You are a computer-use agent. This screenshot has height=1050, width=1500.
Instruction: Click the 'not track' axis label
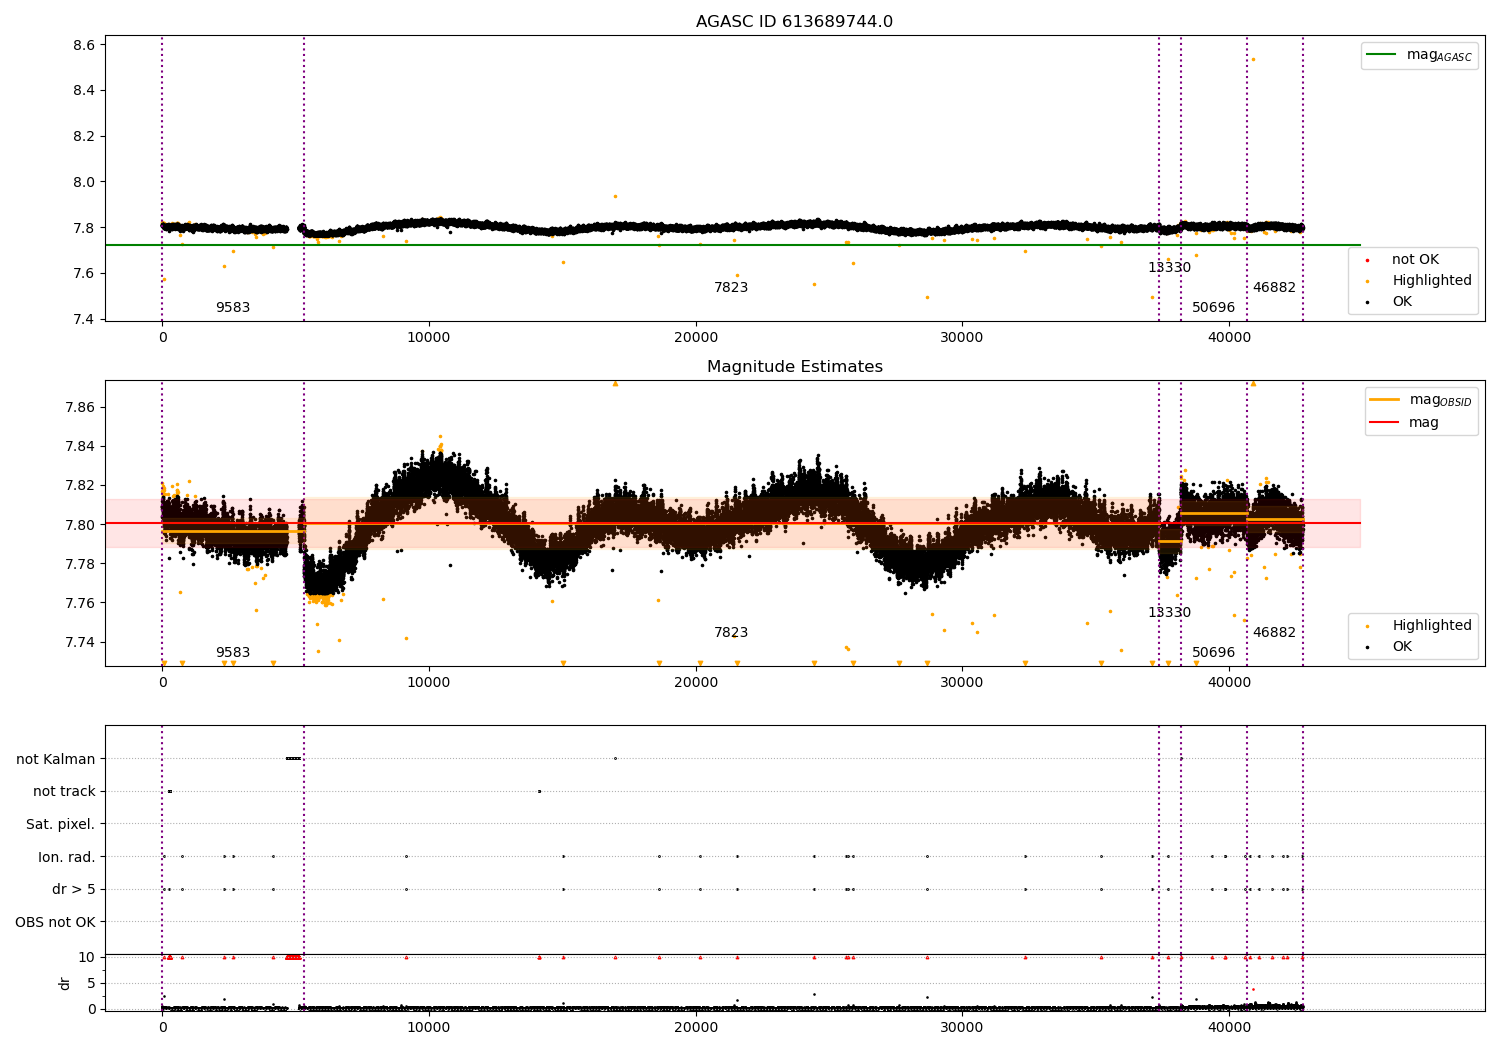[64, 791]
